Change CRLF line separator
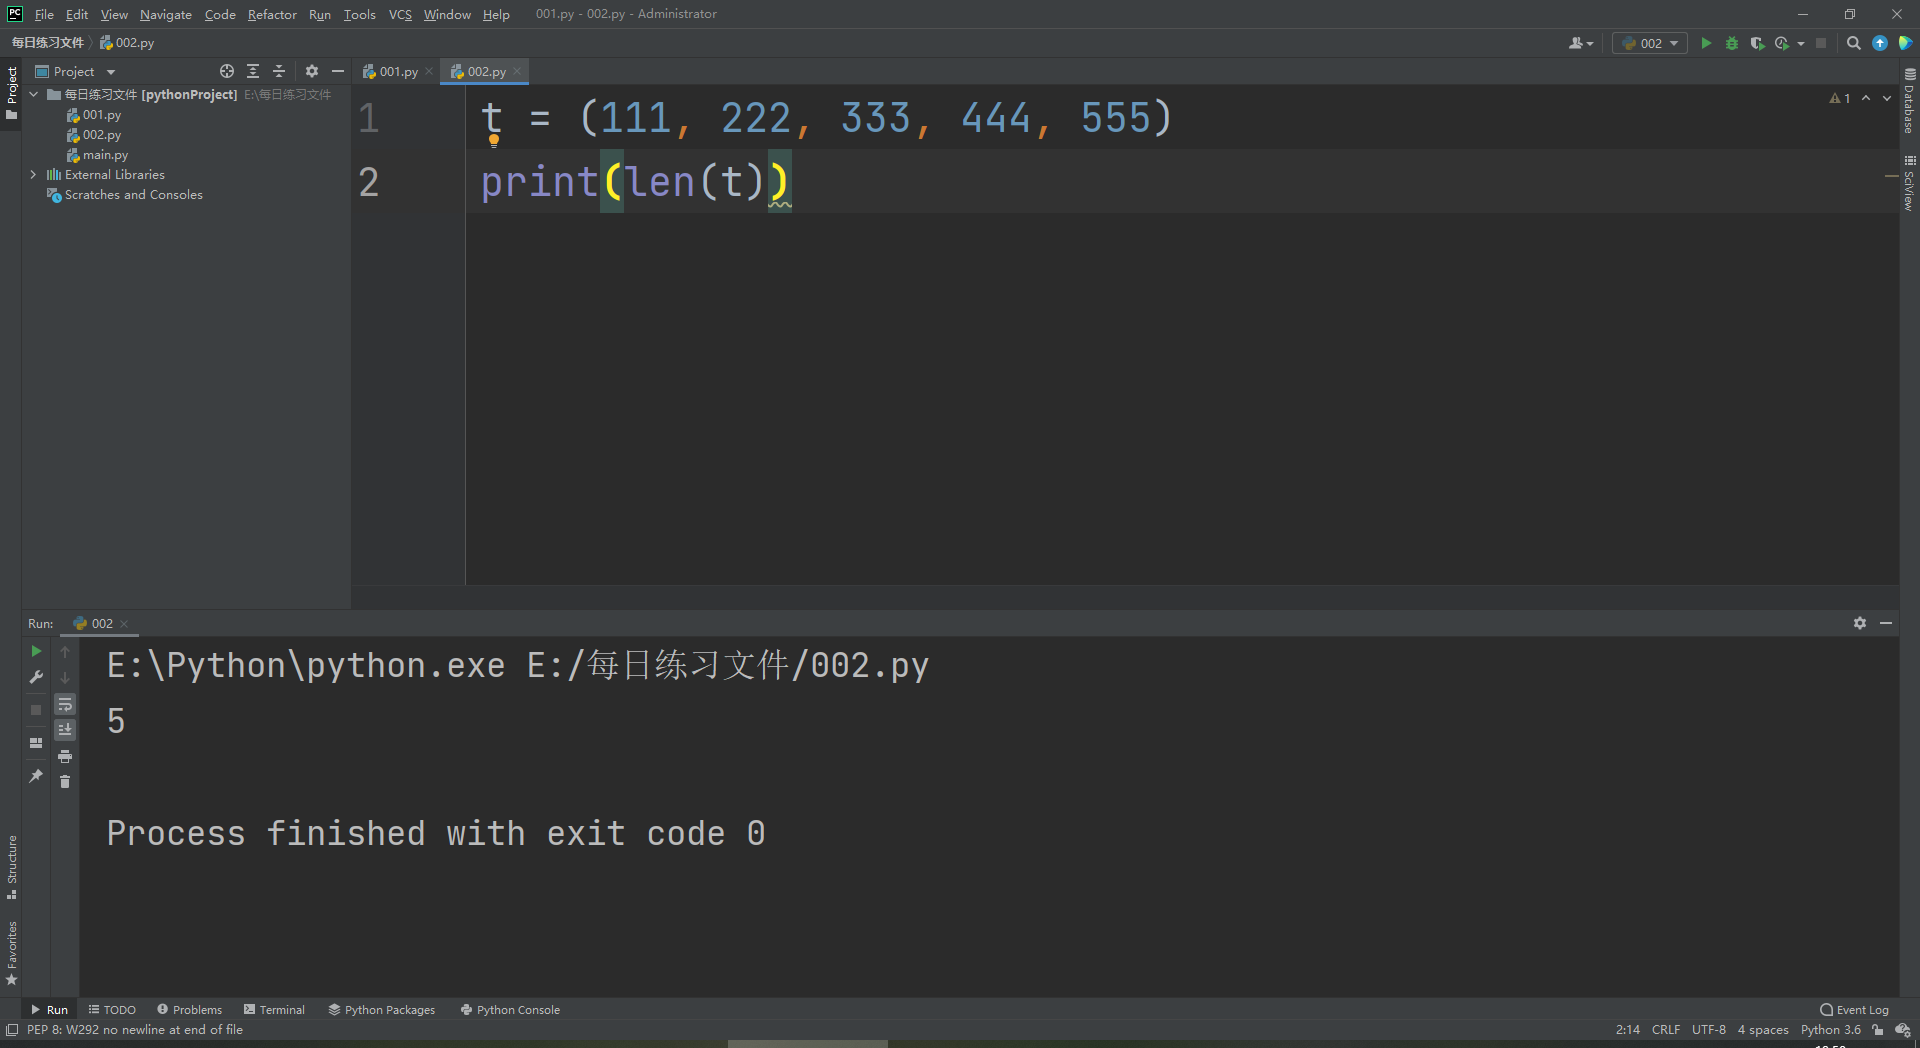Screen dimensions: 1920x1048 pyautogui.click(x=1666, y=1030)
